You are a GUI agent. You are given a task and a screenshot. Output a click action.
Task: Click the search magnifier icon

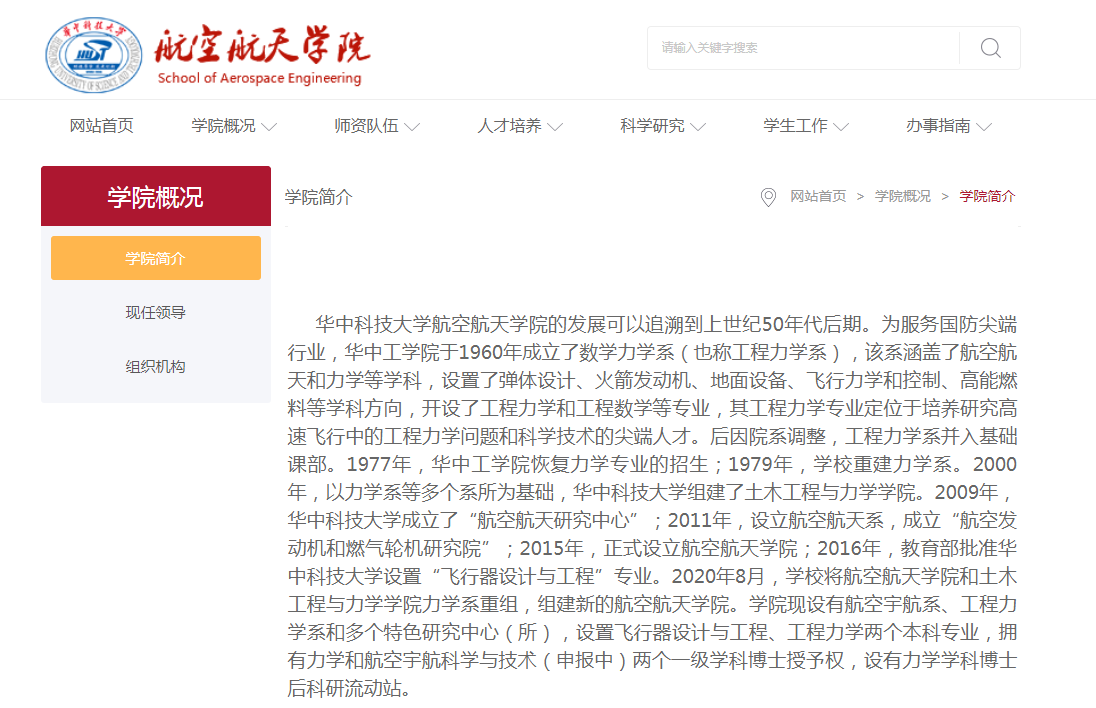pos(989,47)
